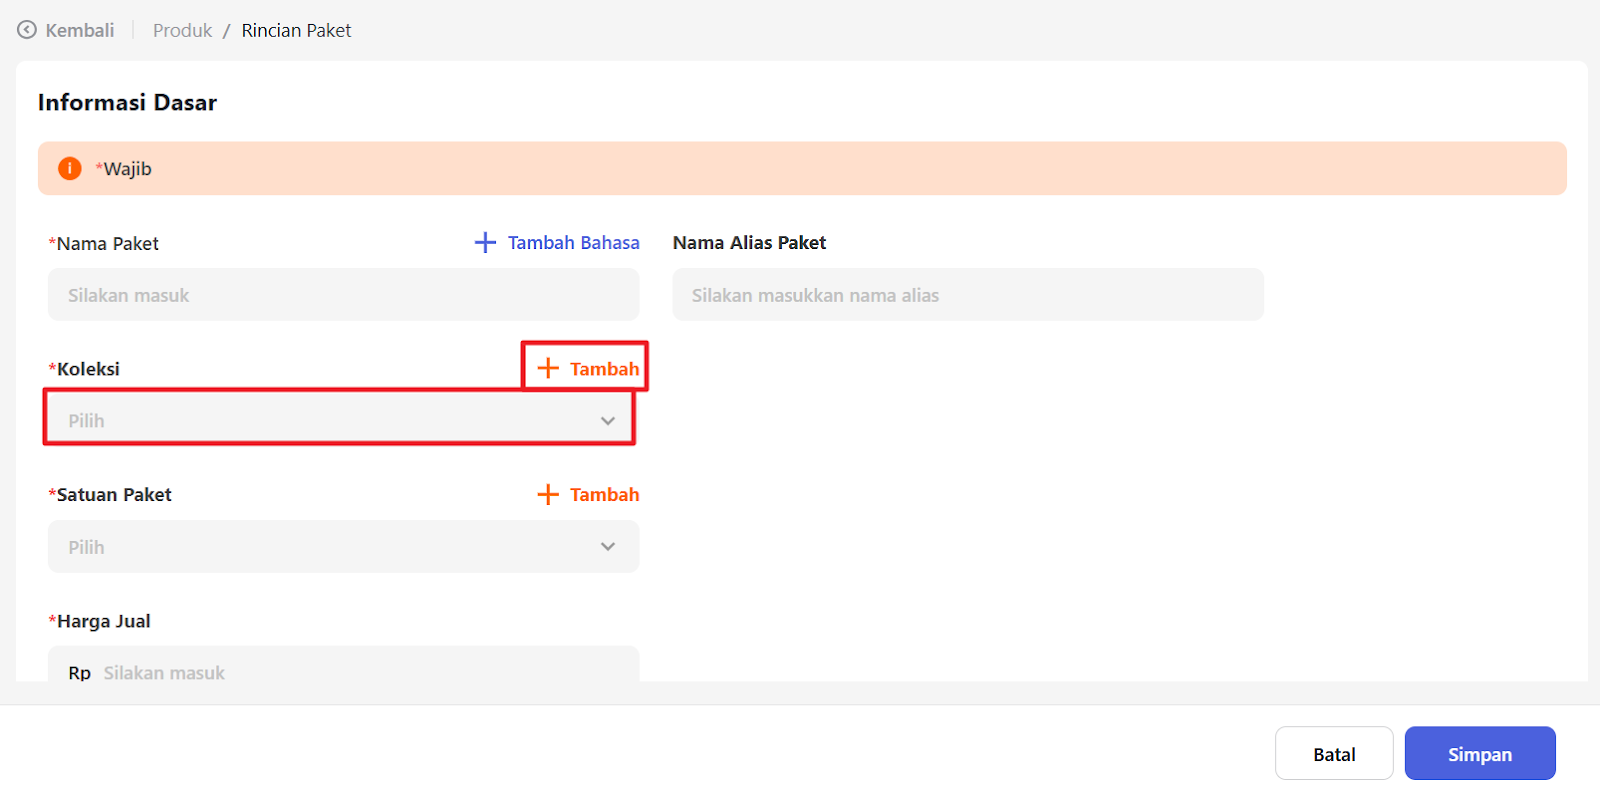Click the Kembali back arrow icon
The image size is (1600, 790).
[27, 30]
